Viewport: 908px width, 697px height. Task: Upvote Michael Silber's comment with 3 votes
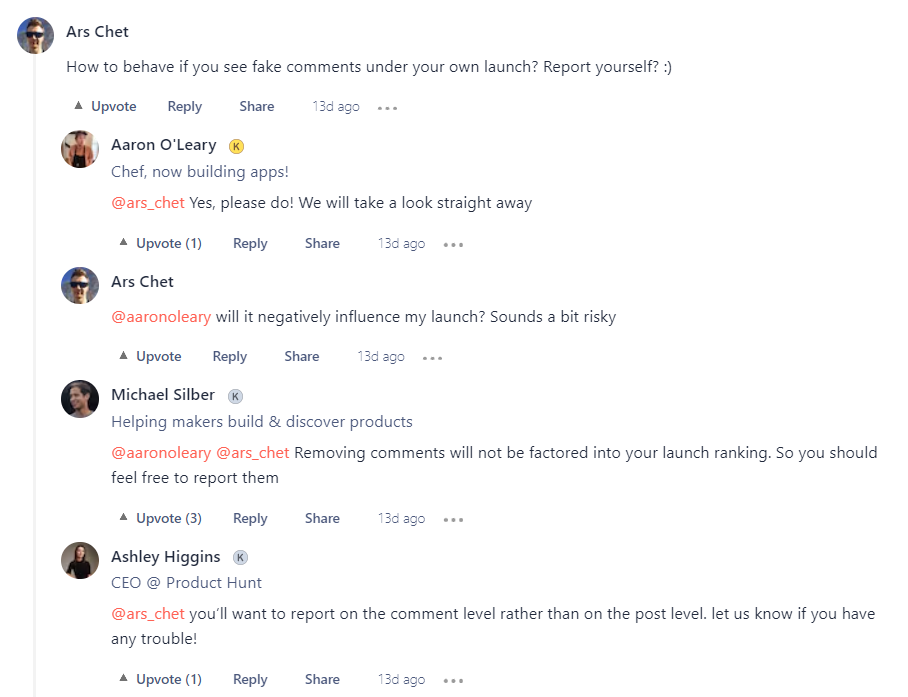[160, 518]
